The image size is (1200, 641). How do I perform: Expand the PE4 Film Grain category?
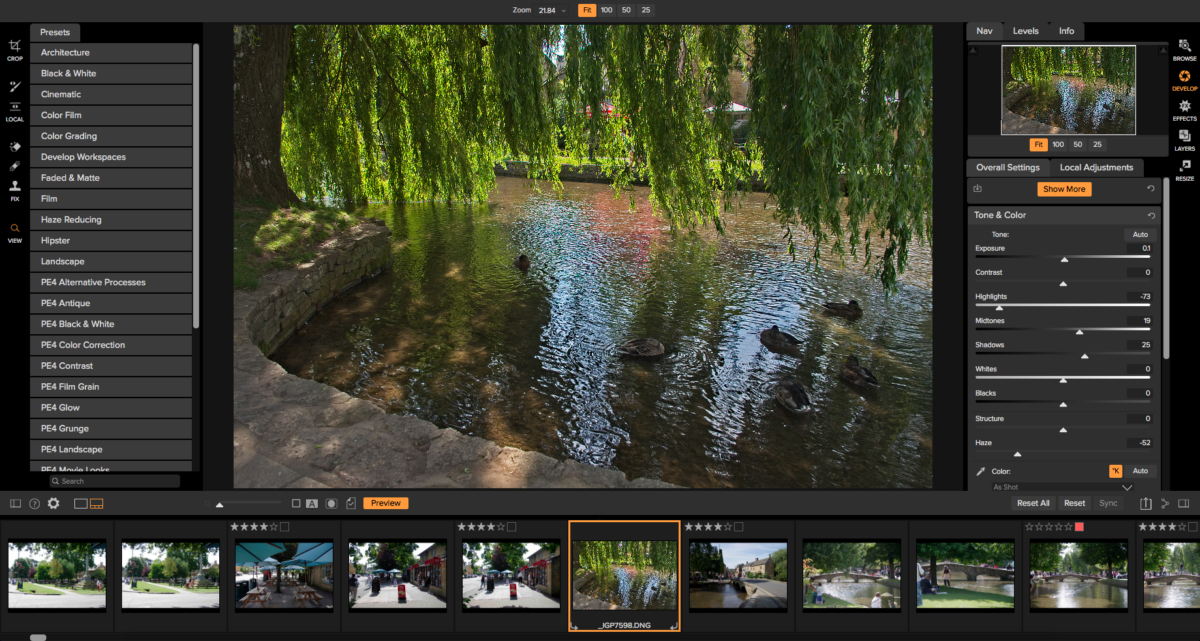(111, 386)
